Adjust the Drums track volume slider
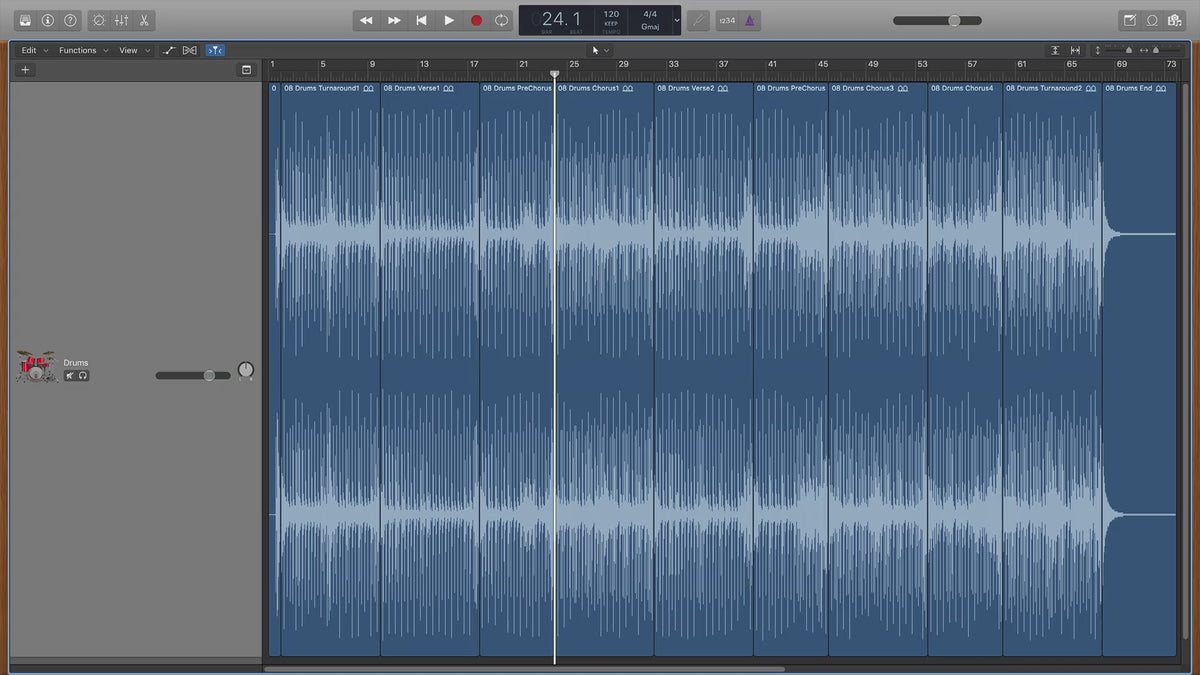 209,375
